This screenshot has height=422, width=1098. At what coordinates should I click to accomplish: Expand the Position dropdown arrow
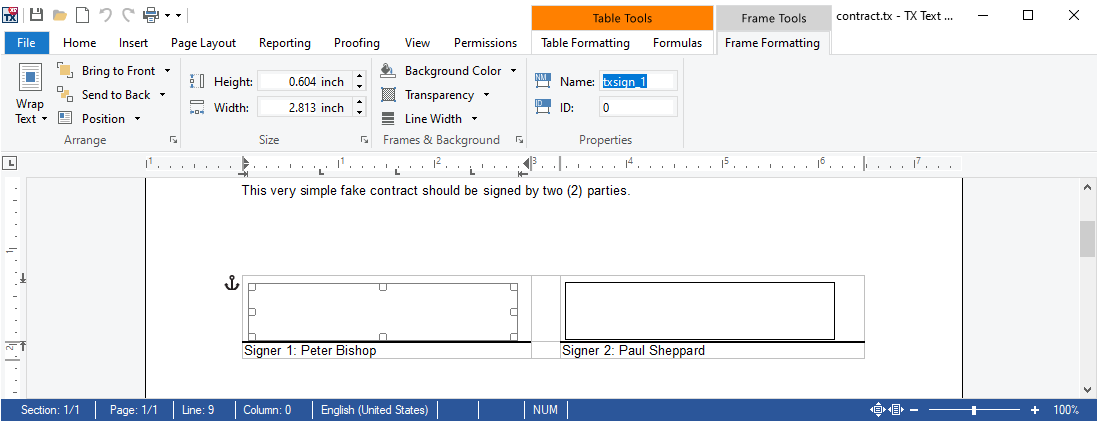point(137,118)
